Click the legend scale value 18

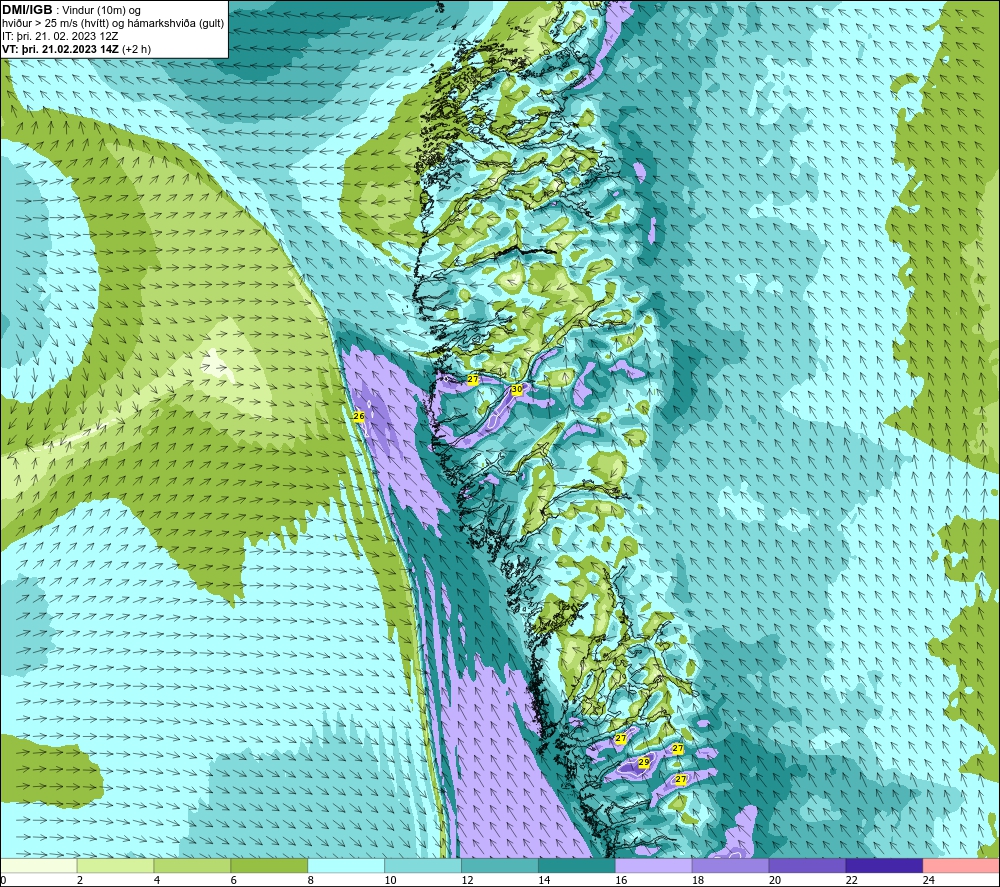[698, 880]
